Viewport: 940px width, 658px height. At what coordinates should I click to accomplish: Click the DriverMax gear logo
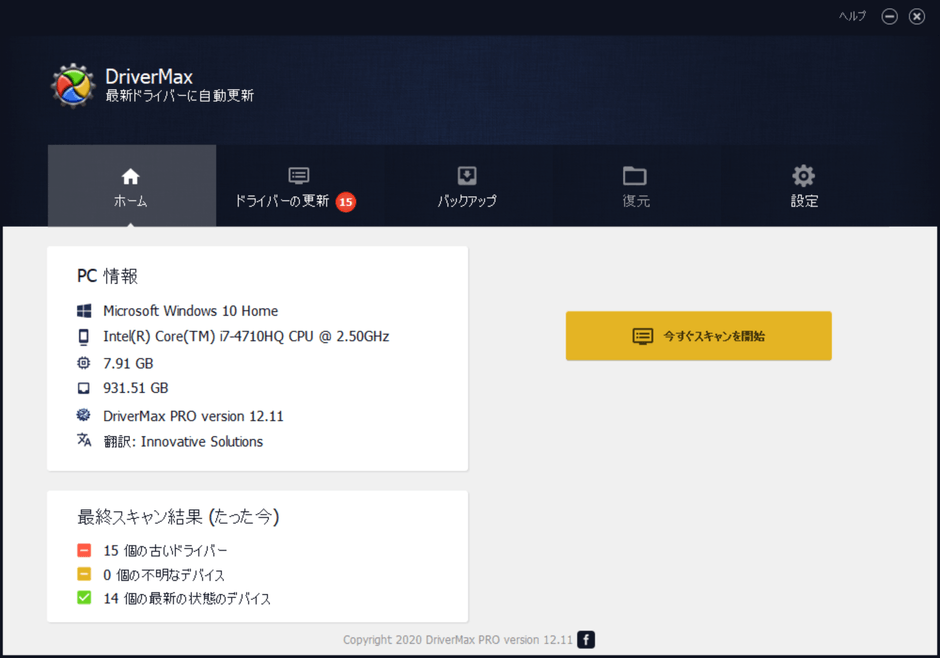click(73, 86)
